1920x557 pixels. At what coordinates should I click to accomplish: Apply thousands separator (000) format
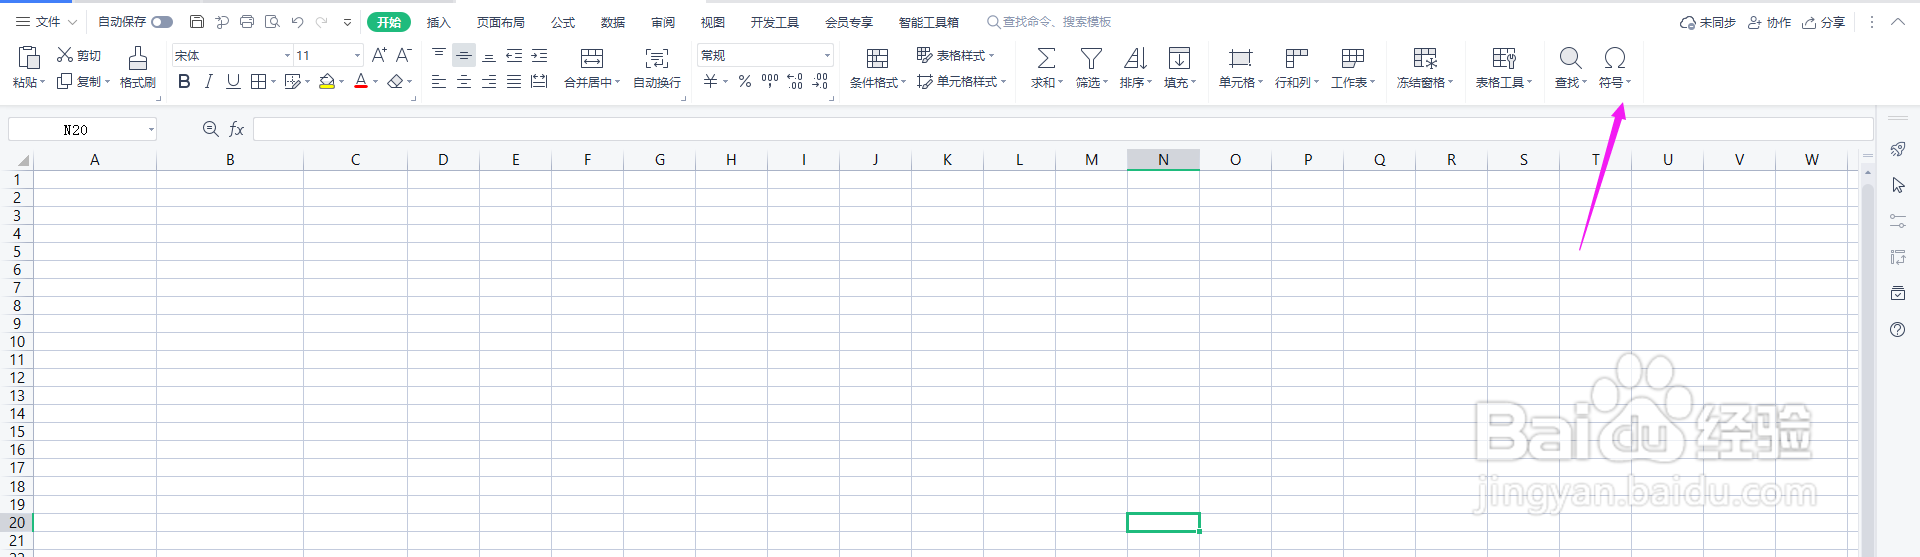[x=770, y=81]
